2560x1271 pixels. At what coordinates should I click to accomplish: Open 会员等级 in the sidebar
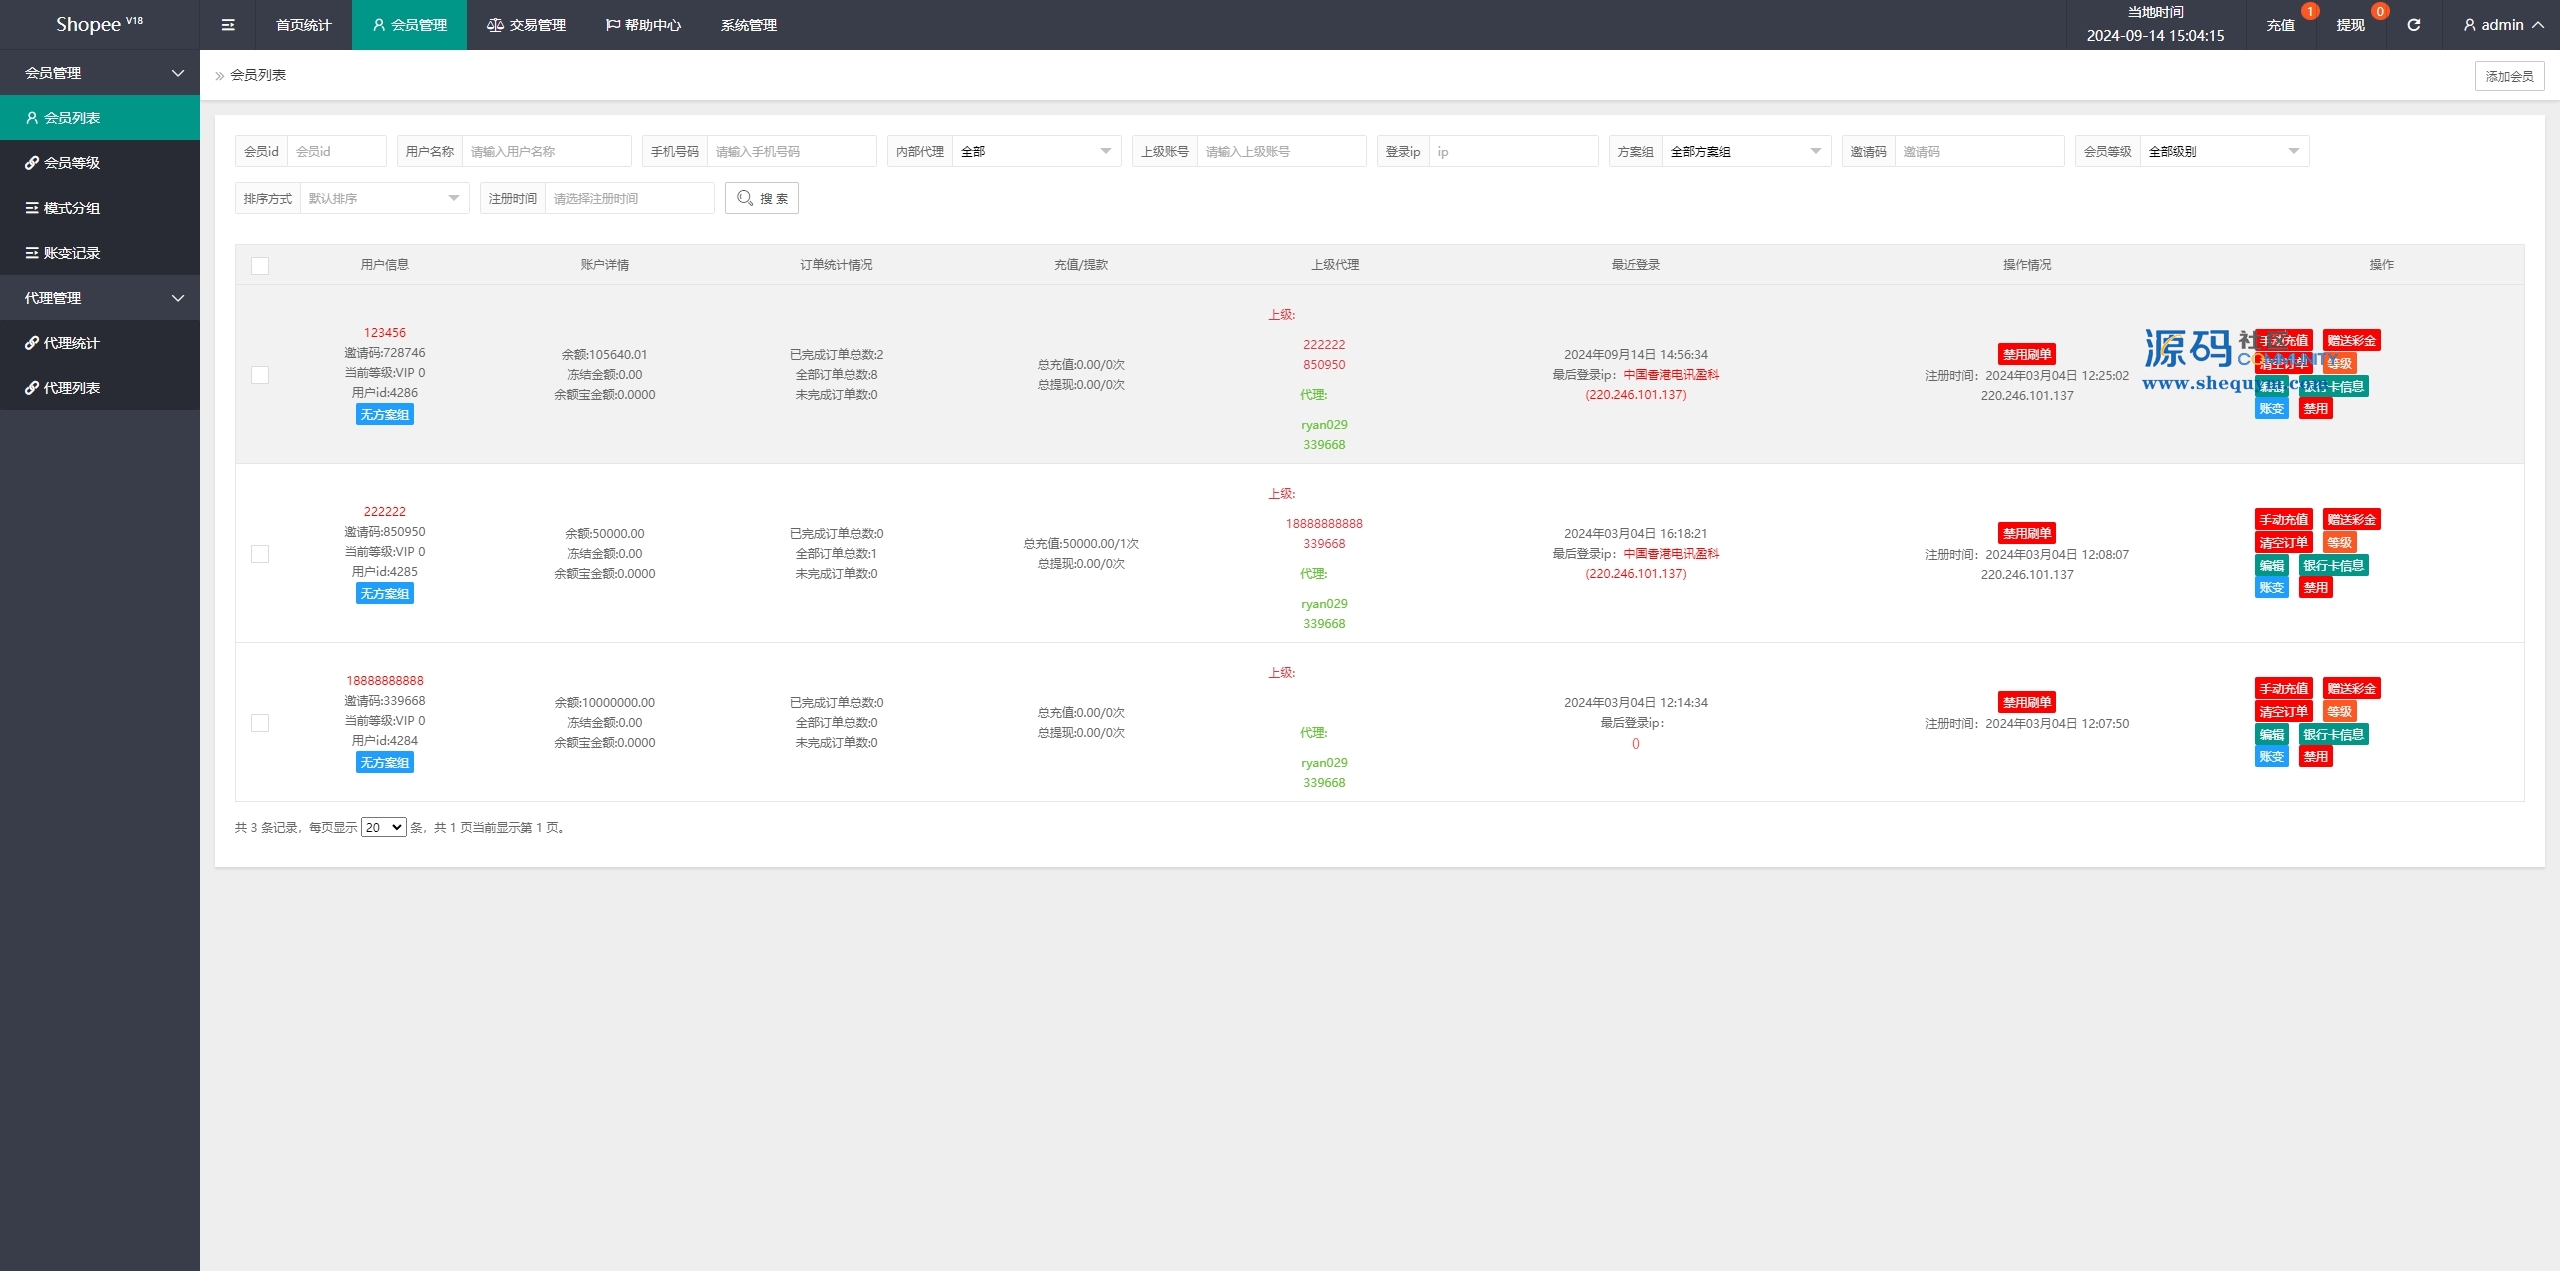(72, 163)
